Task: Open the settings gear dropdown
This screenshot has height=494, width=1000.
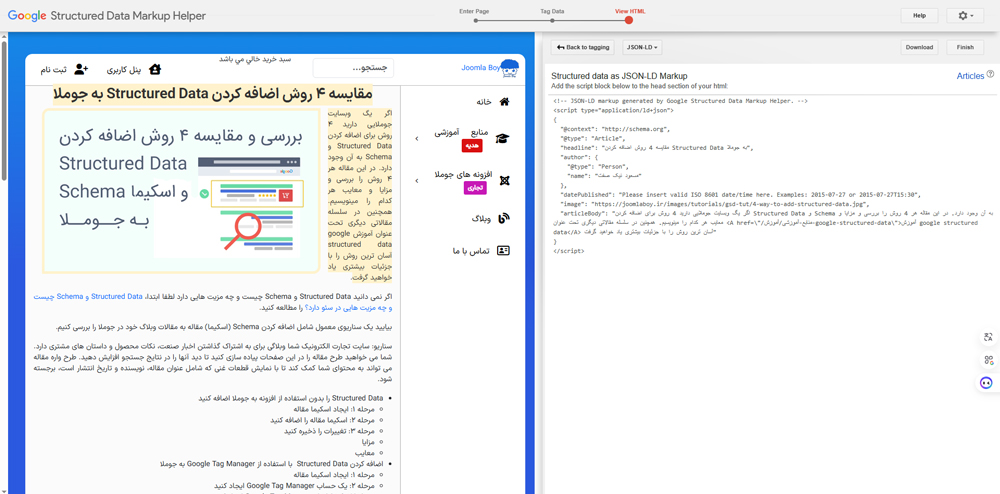Action: coord(966,15)
